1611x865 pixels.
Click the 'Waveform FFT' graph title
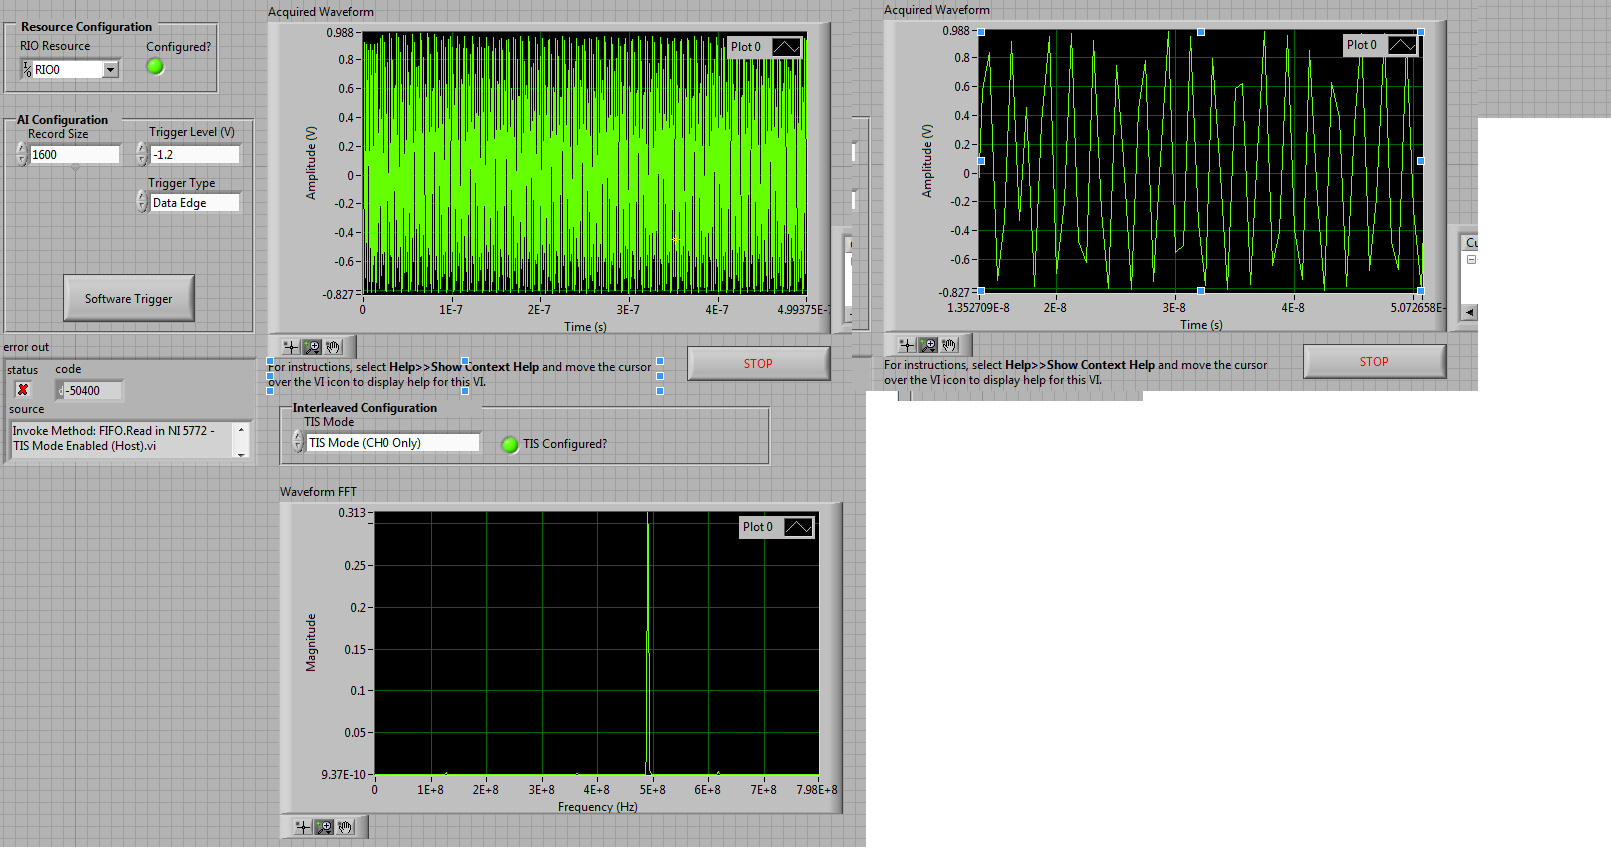(318, 492)
